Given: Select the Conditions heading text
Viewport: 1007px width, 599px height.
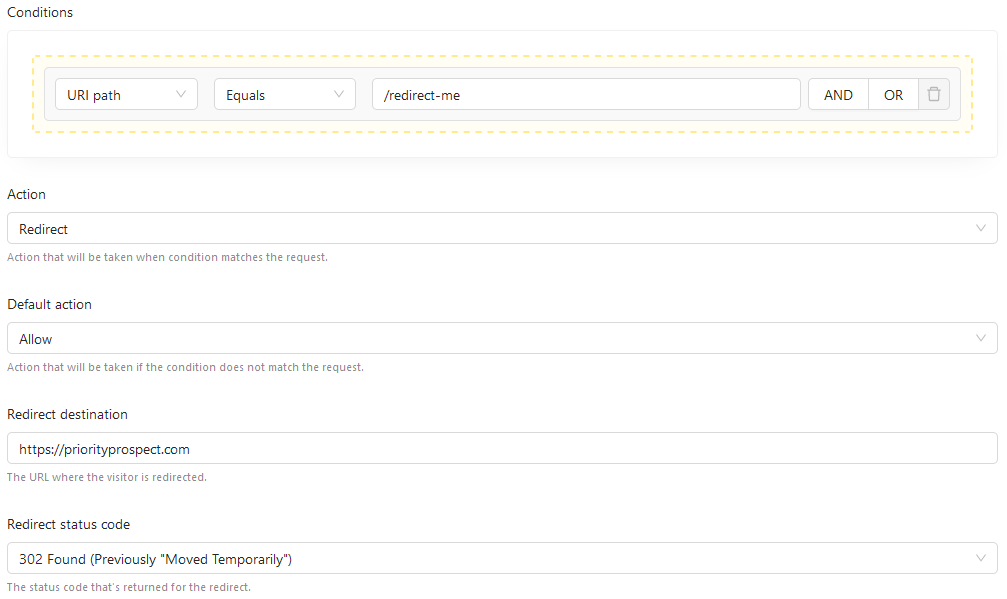Looking at the screenshot, I should tap(40, 12).
